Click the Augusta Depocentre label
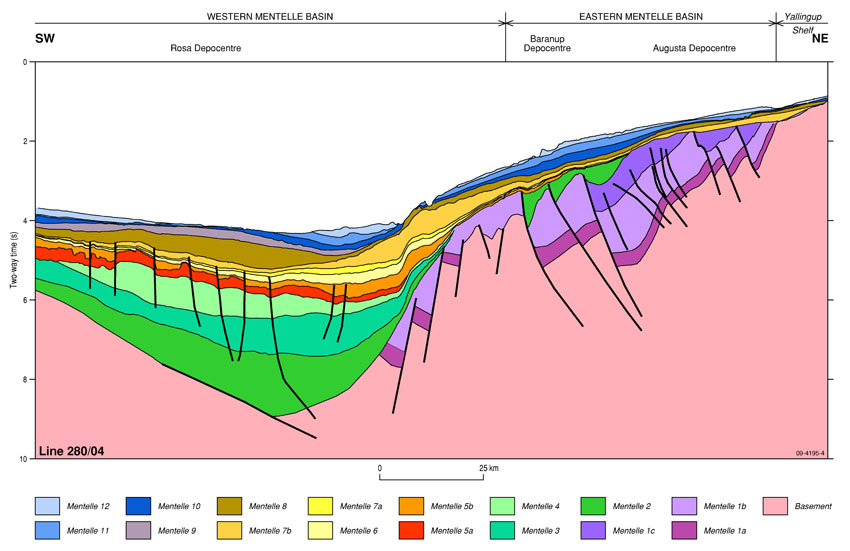This screenshot has height=551, width=850. tap(694, 48)
